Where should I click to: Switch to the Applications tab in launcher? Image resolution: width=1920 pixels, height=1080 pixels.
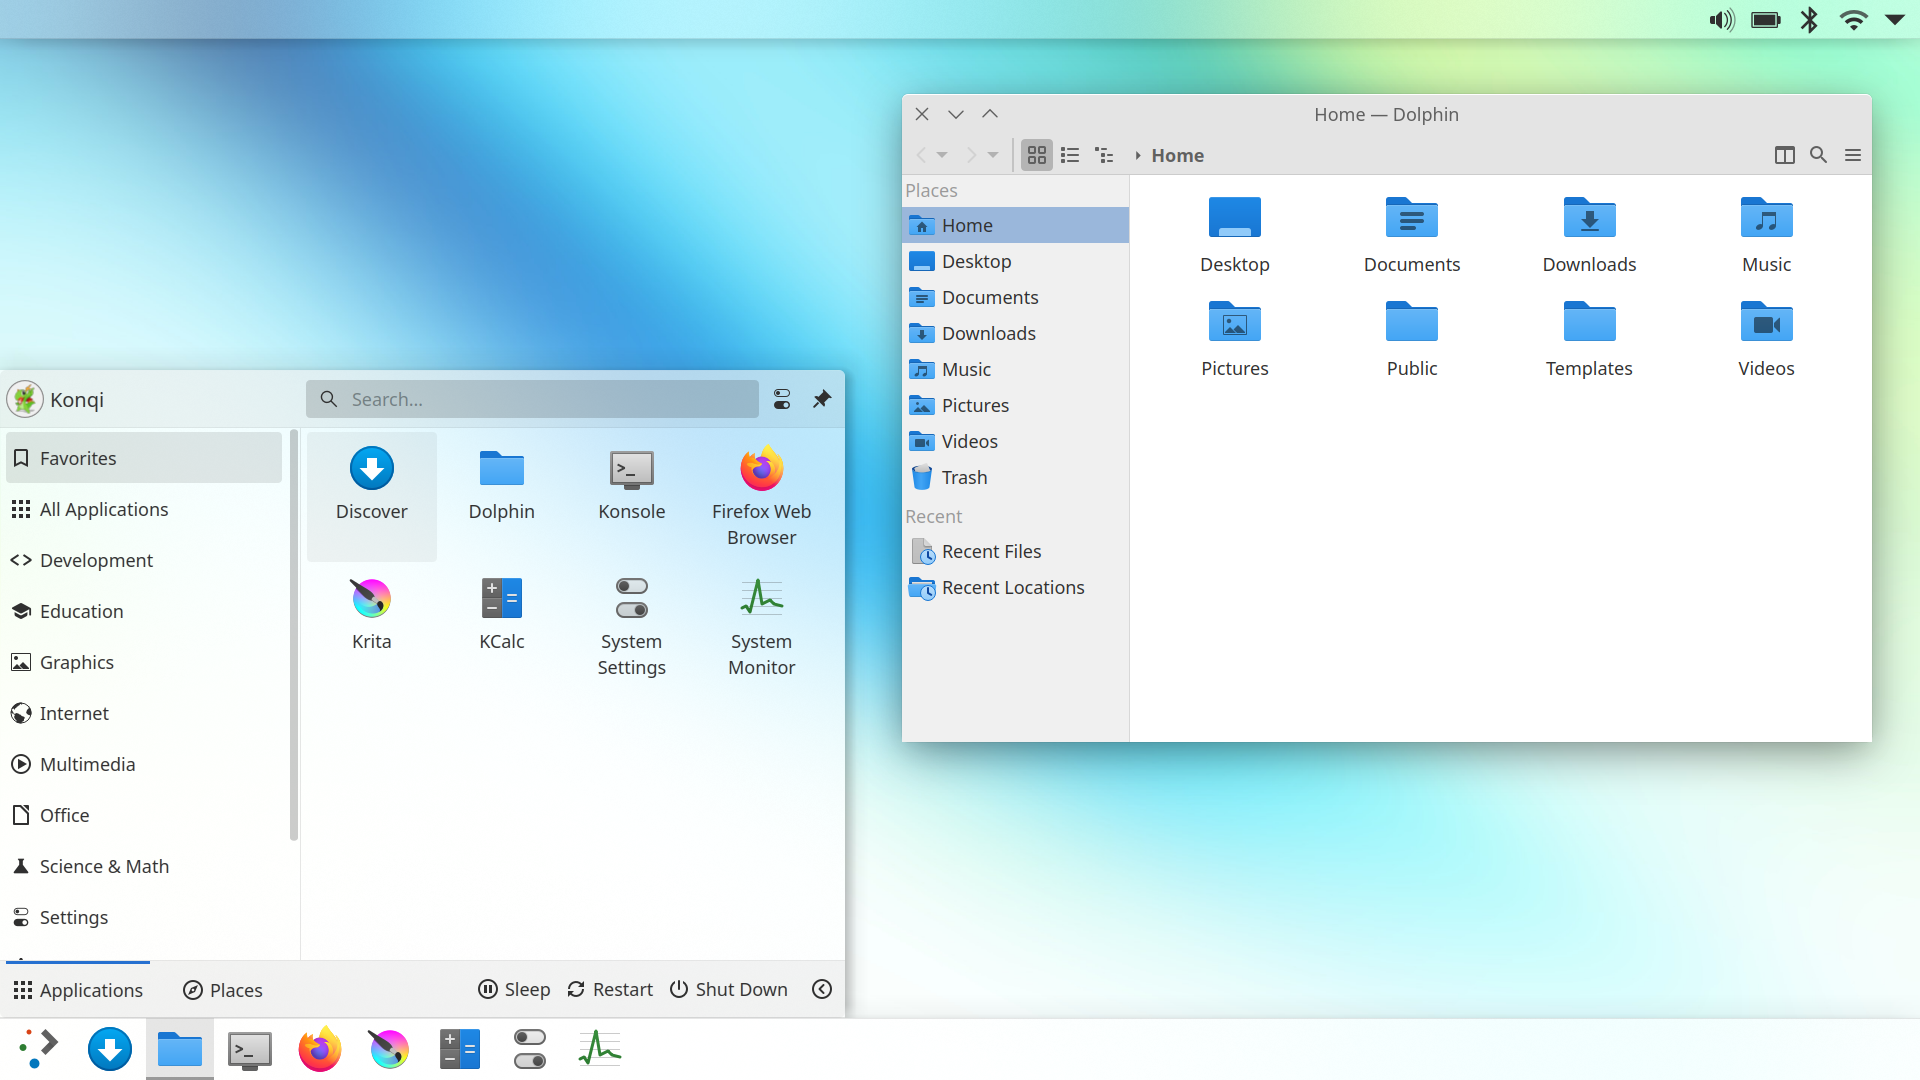click(78, 990)
